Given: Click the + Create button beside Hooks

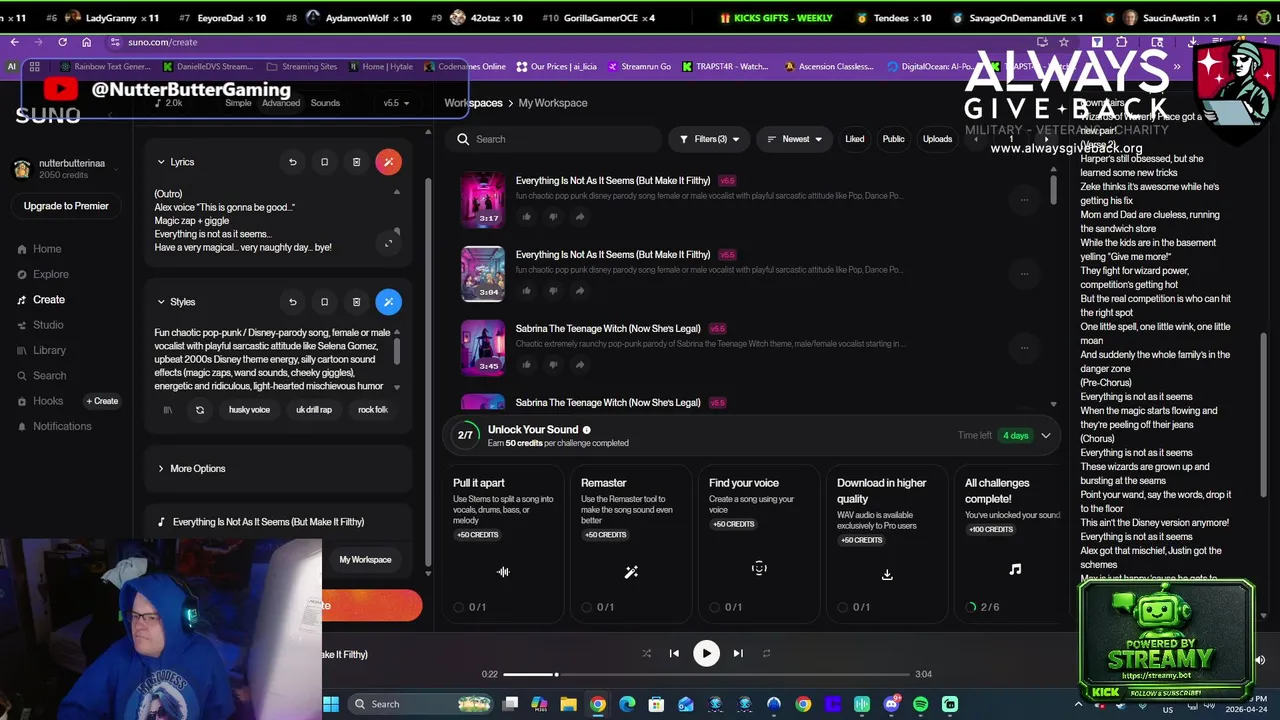Looking at the screenshot, I should click(x=102, y=401).
